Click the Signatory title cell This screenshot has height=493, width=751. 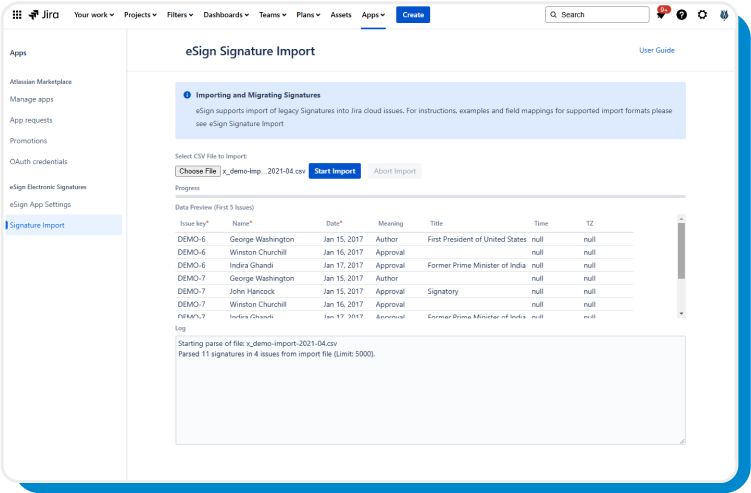[x=443, y=291]
